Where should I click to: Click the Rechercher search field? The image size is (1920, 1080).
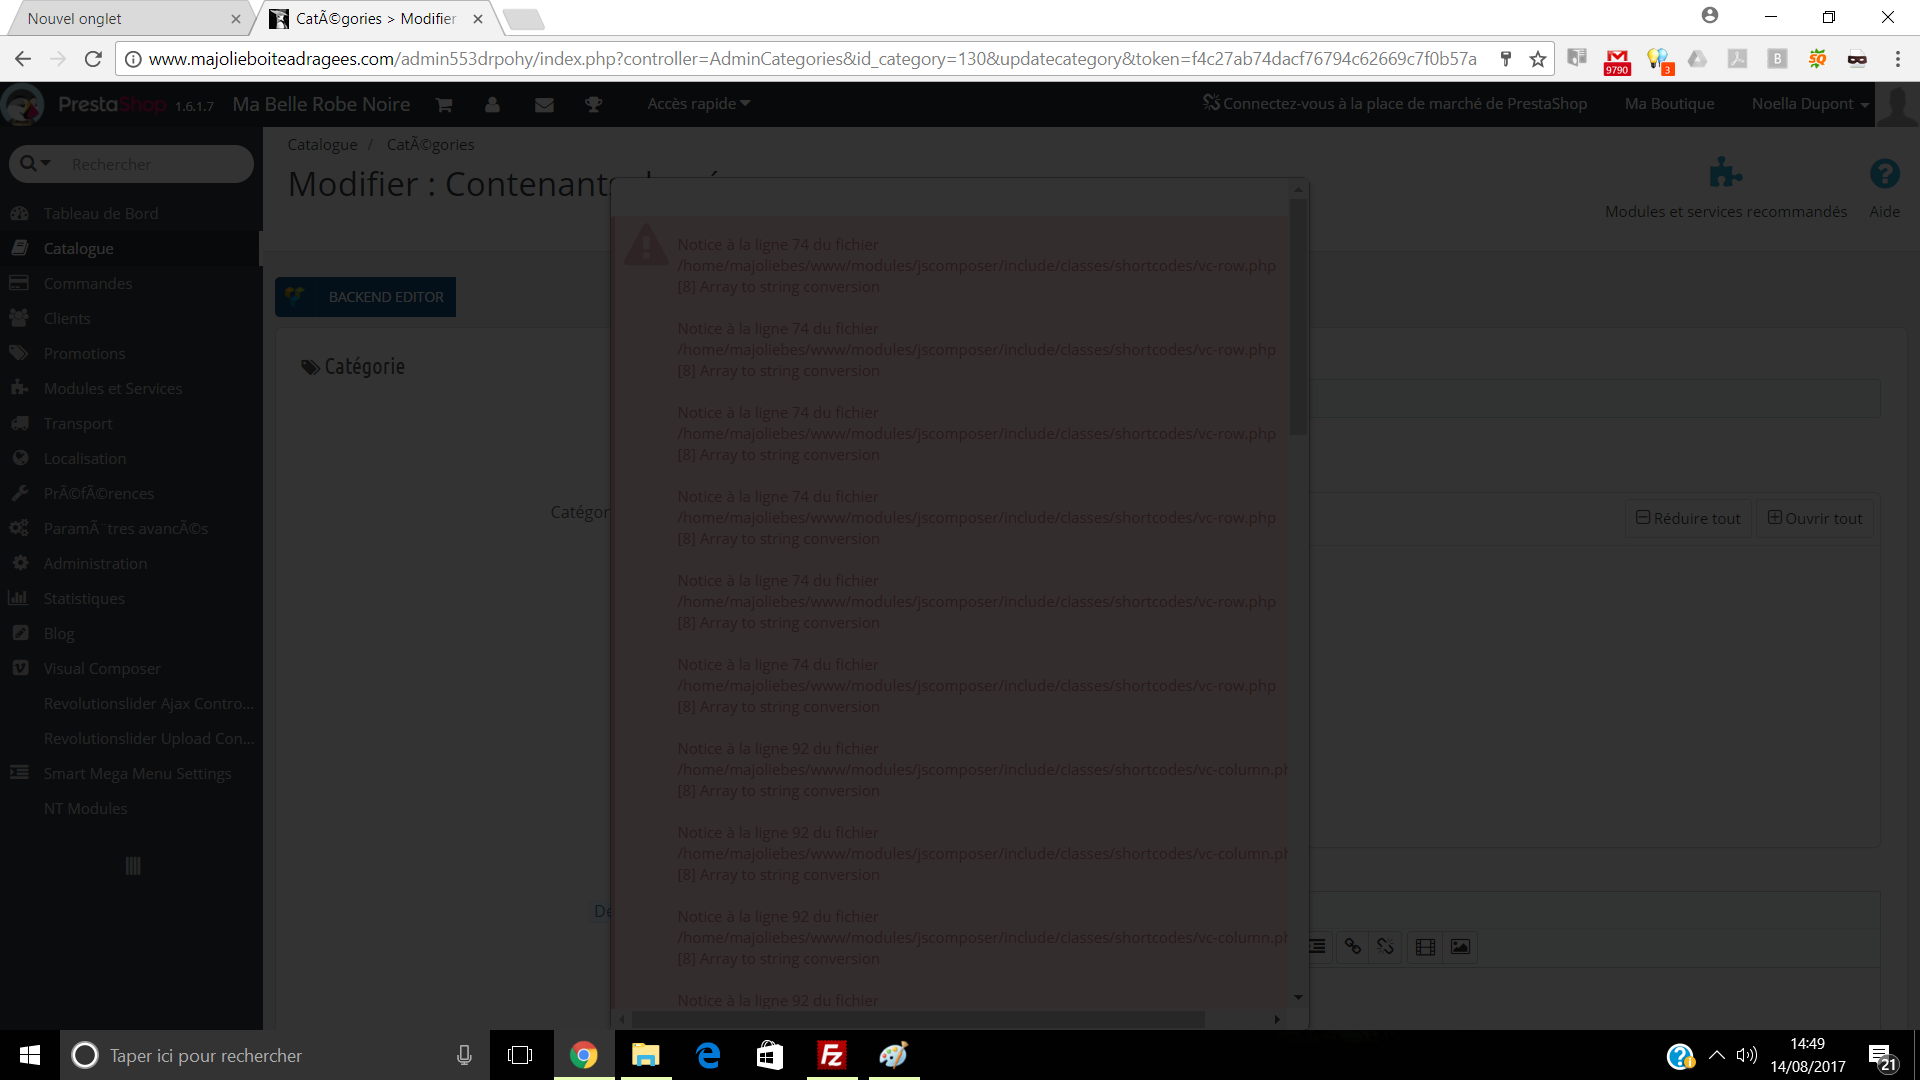[x=150, y=164]
